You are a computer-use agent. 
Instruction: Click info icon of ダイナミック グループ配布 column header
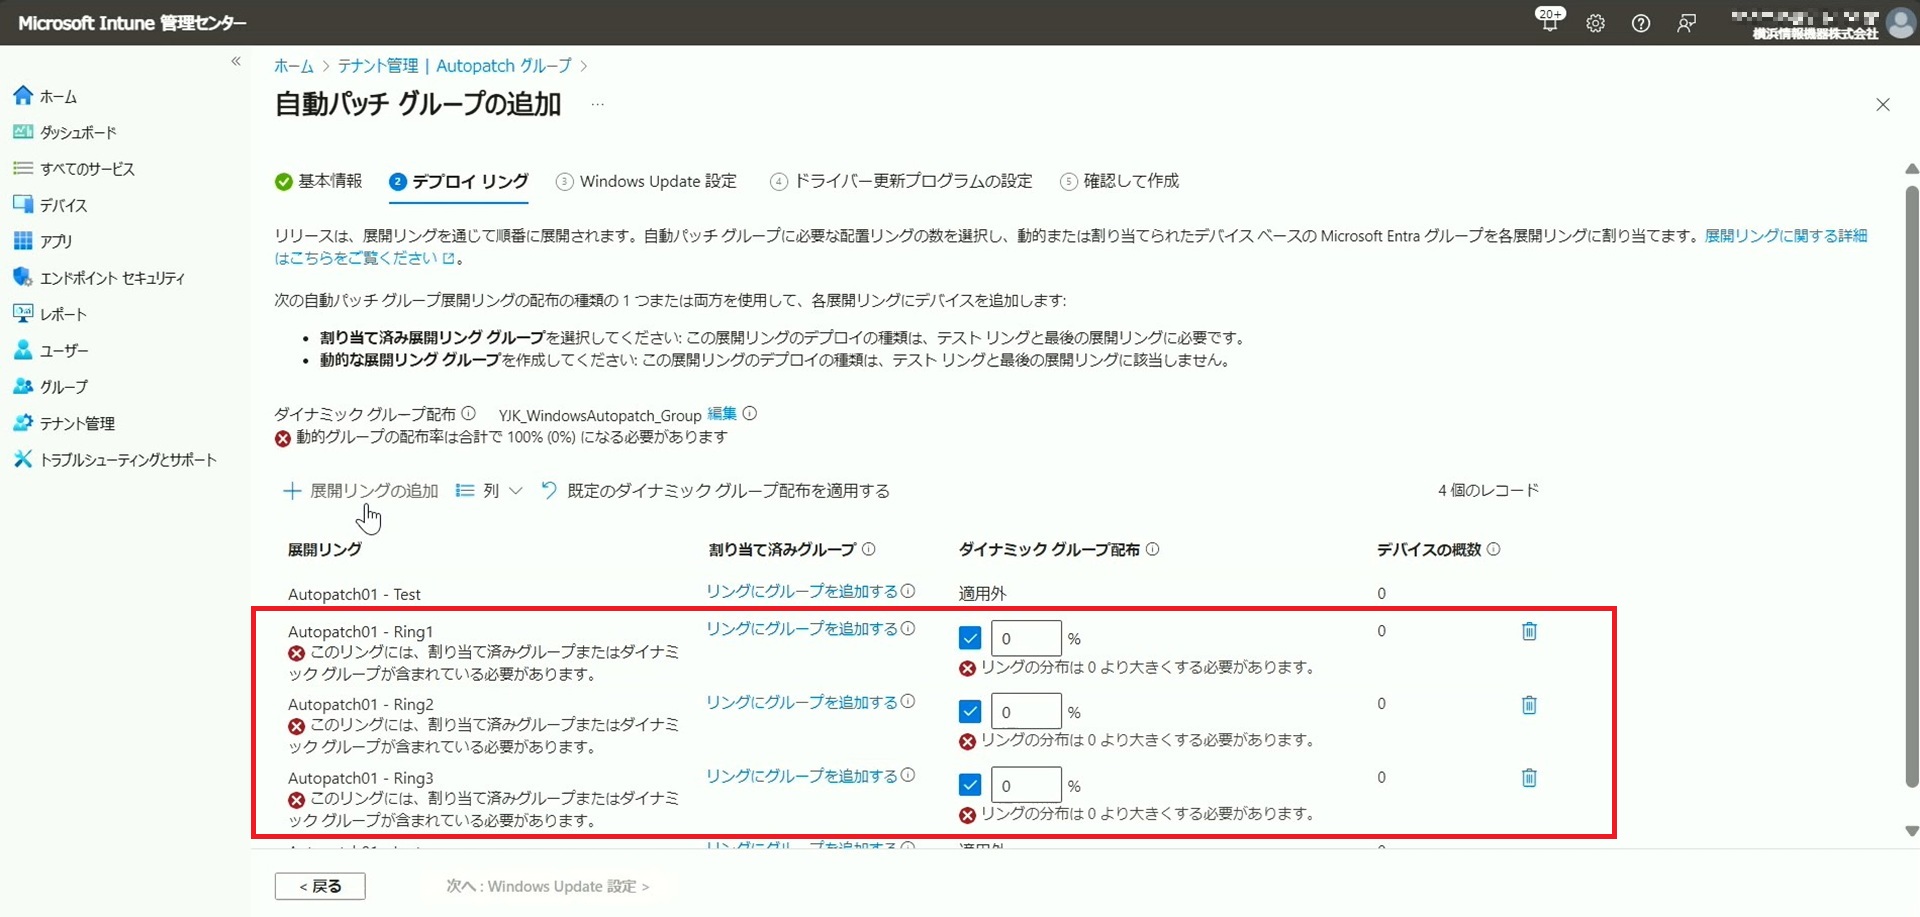(x=1152, y=549)
